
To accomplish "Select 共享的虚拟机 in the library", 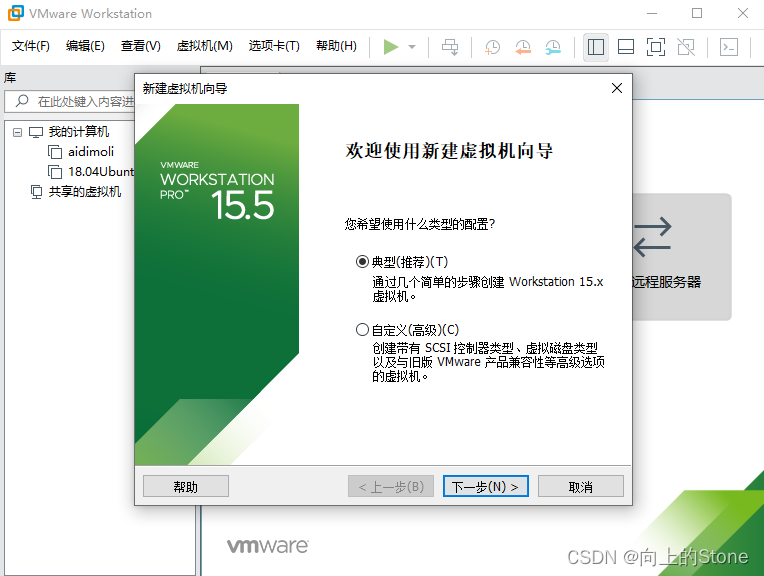I will tap(85, 192).
